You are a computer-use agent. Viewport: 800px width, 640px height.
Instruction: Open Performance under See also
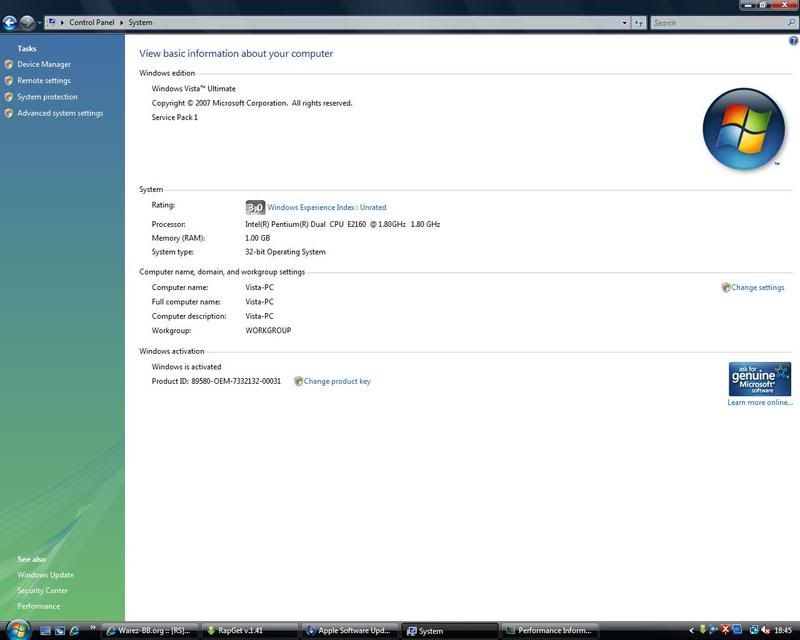point(39,606)
